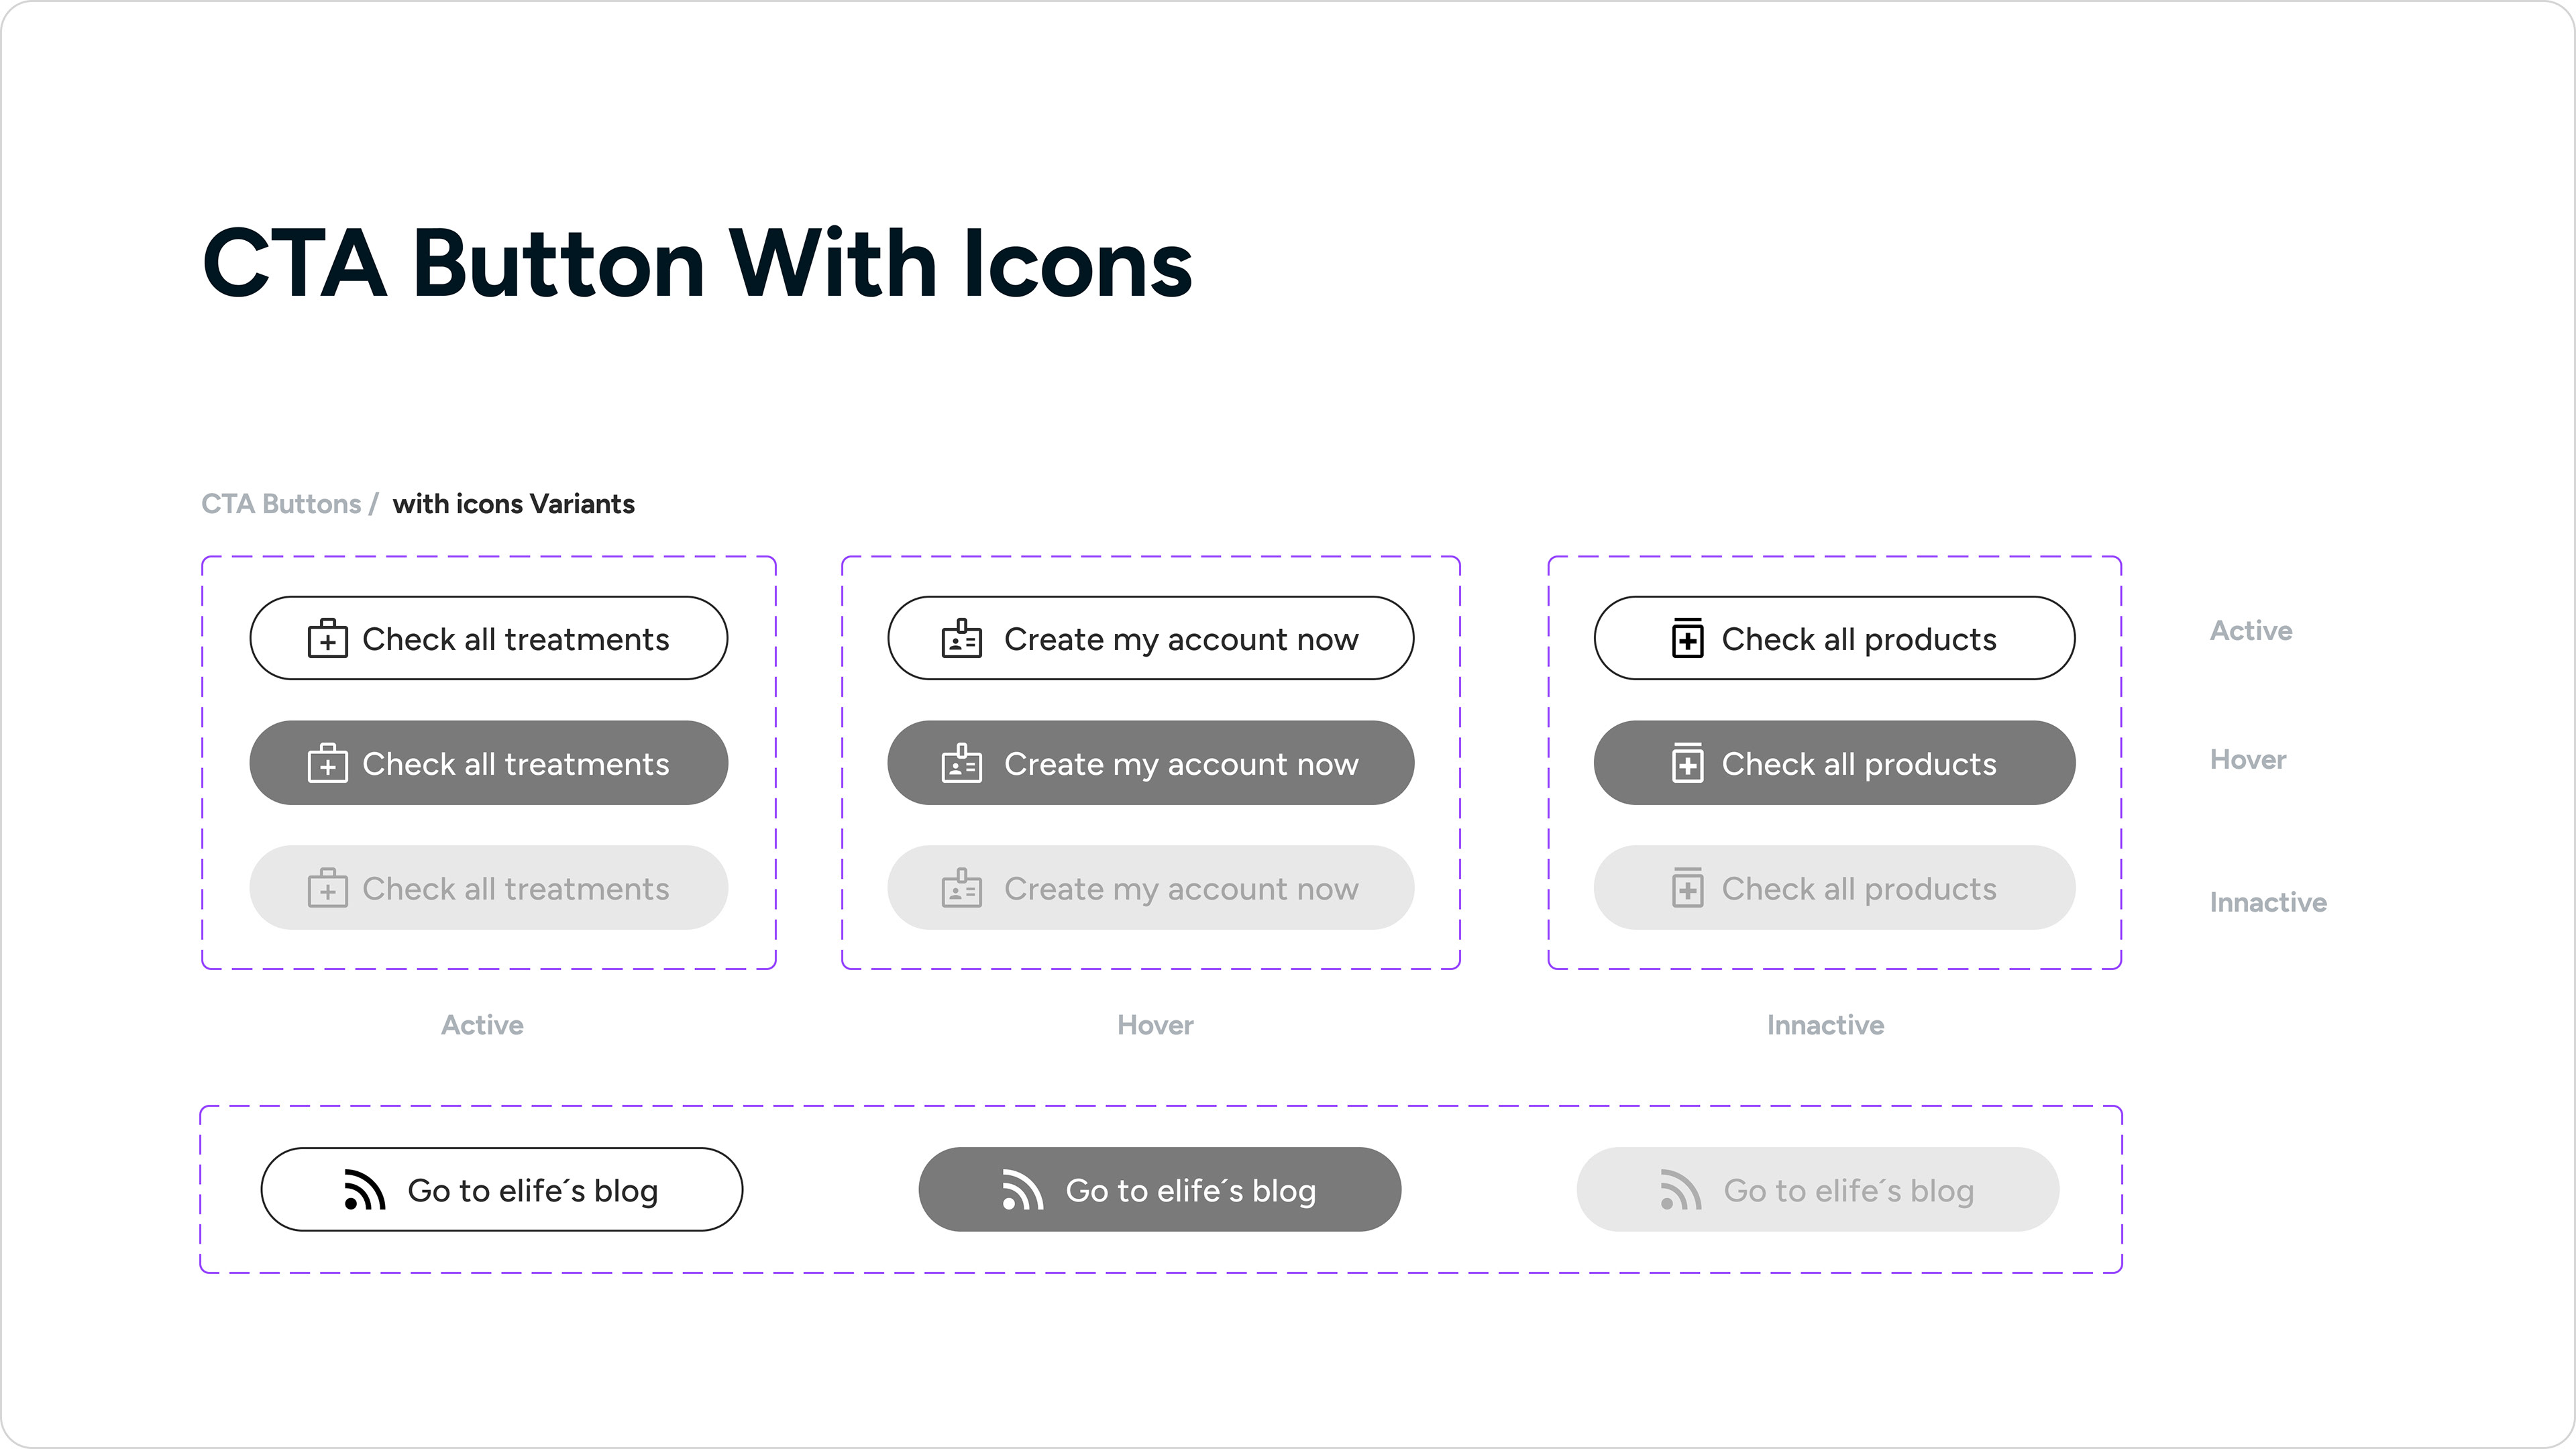The width and height of the screenshot is (2576, 1449).
Task: Click the product box icon in dark products button
Action: point(1687,763)
